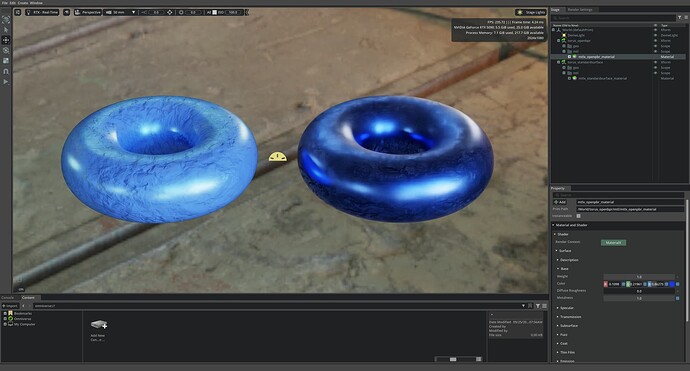
Task: Click the Import button in the Content browser
Action: click(10, 306)
